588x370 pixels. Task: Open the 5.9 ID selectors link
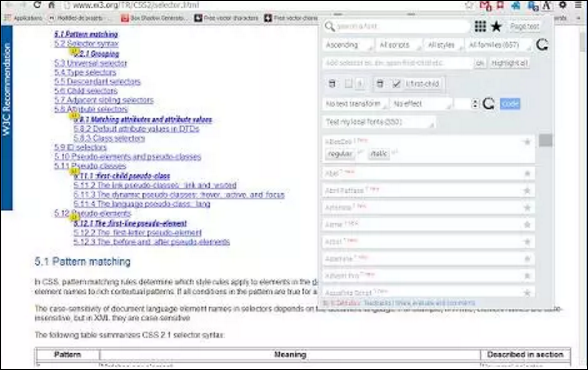(x=80, y=148)
